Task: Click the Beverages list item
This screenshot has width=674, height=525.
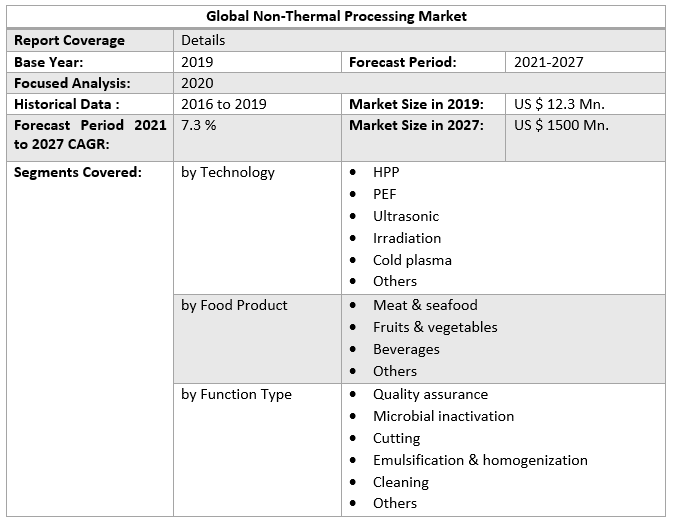Action: click(x=406, y=349)
